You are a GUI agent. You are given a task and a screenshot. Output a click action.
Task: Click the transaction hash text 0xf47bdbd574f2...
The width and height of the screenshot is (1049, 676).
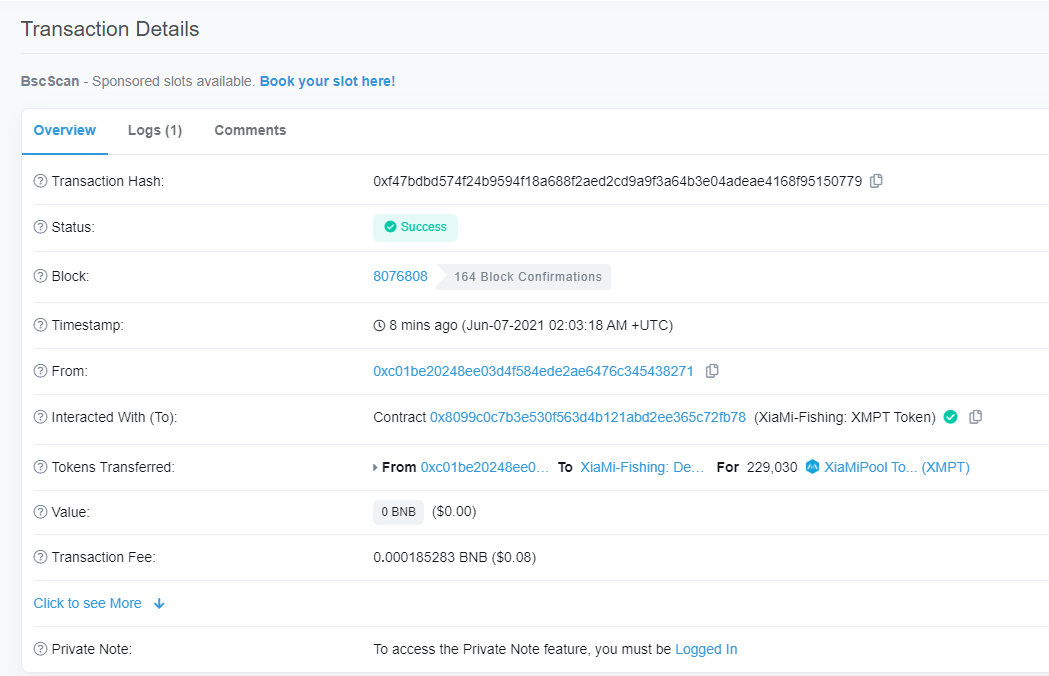(617, 181)
